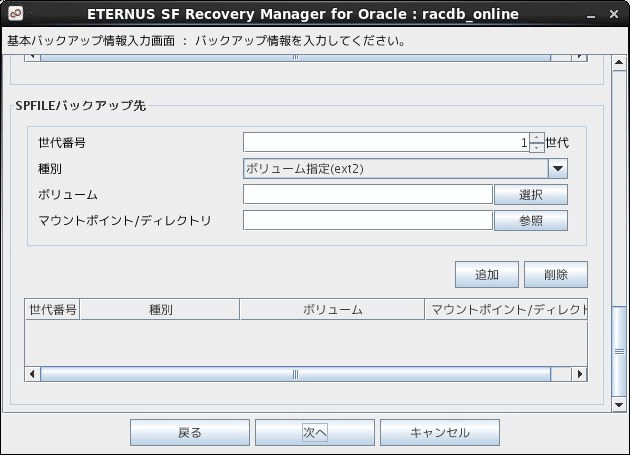
Task: Click the vertical scrollbar up arrow
Action: [x=619, y=63]
